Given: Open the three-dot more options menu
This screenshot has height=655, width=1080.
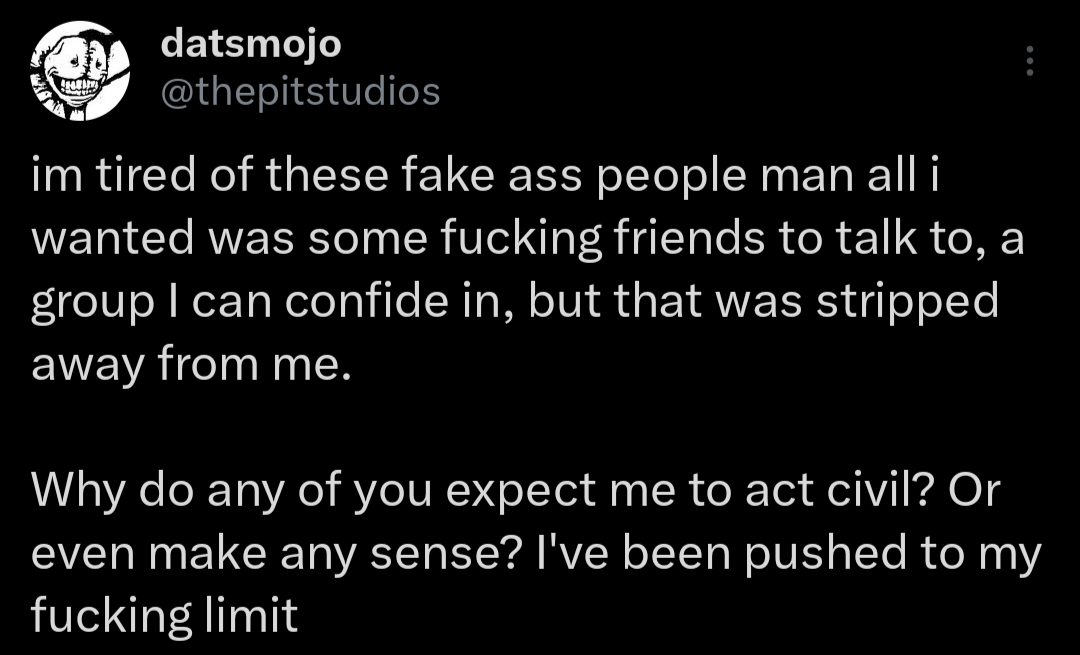Looking at the screenshot, I should pyautogui.click(x=1030, y=62).
